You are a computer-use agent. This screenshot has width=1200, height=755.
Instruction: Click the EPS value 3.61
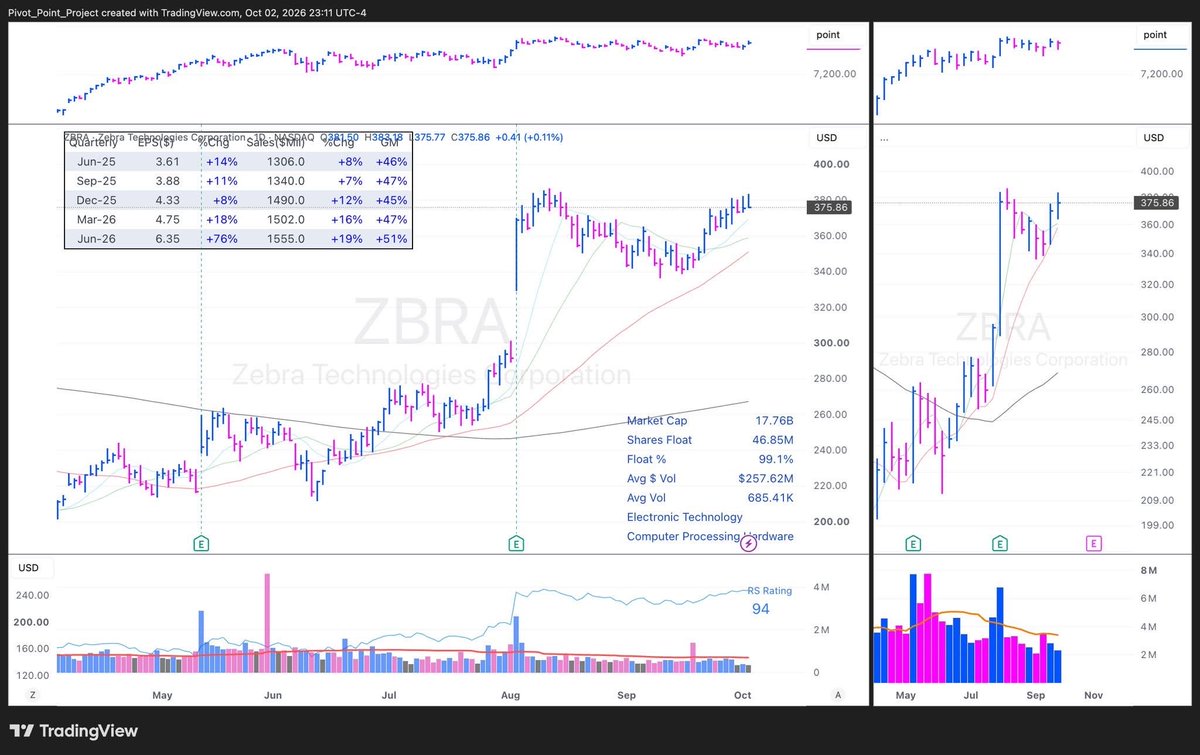pyautogui.click(x=165, y=161)
